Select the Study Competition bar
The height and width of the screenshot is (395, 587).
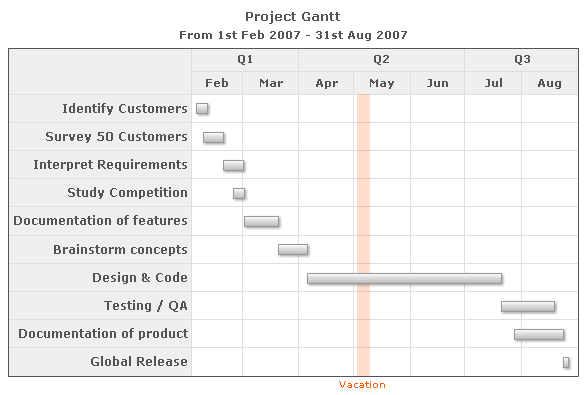[x=239, y=194]
